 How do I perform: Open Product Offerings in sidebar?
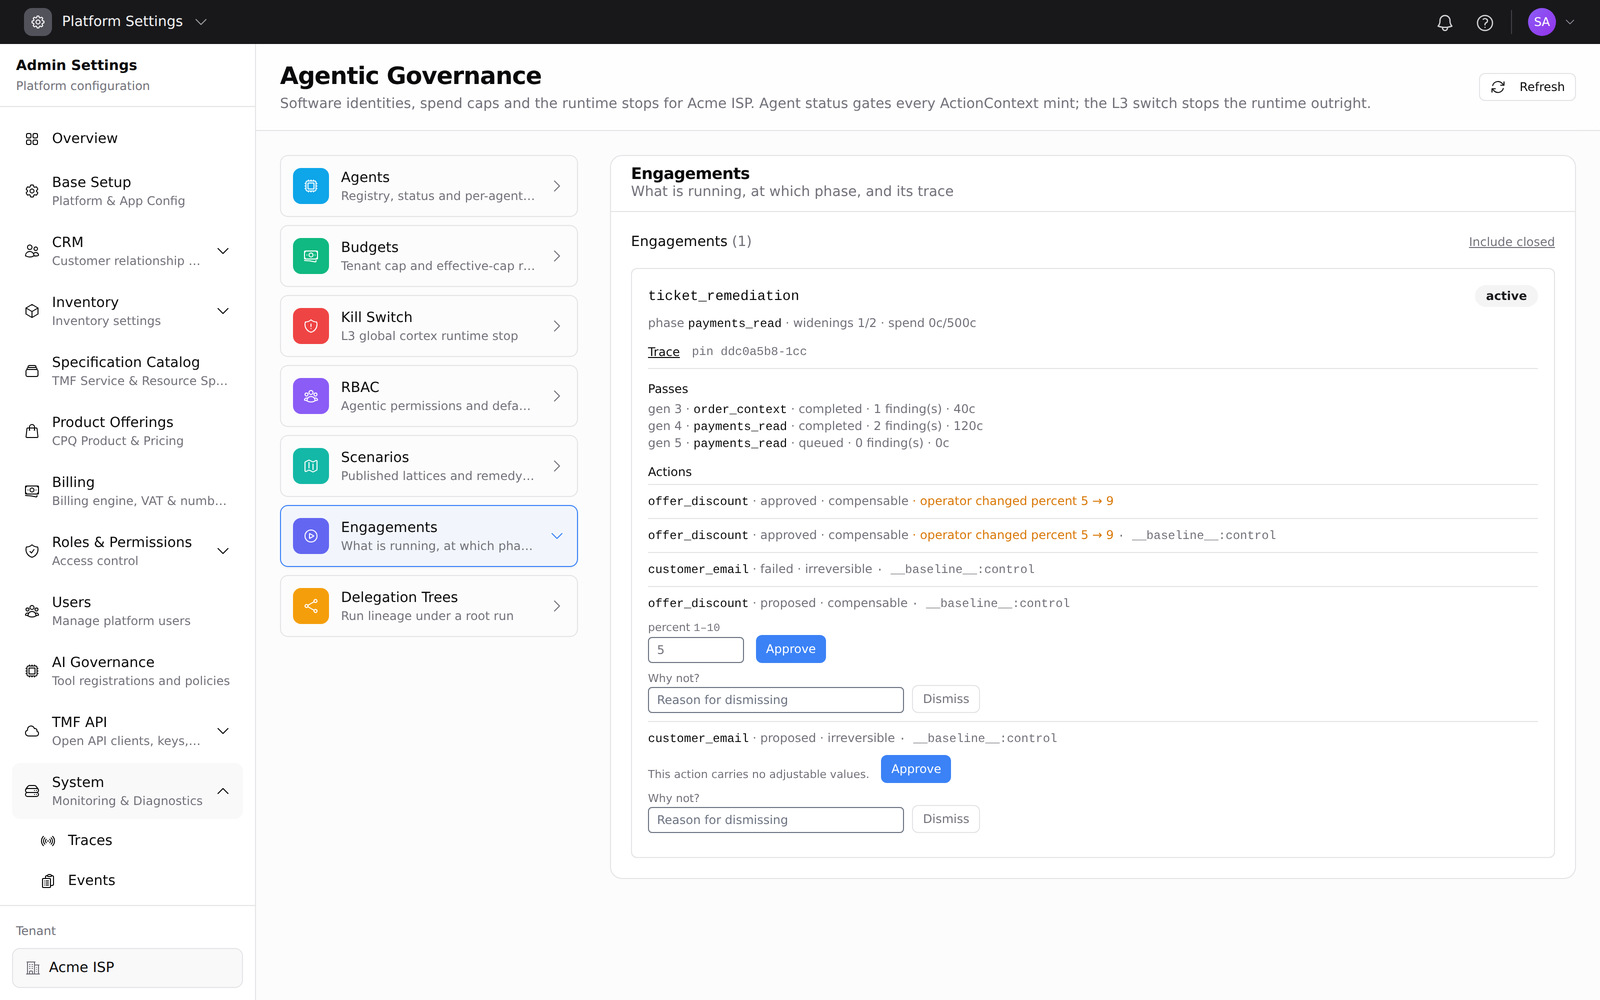127,431
